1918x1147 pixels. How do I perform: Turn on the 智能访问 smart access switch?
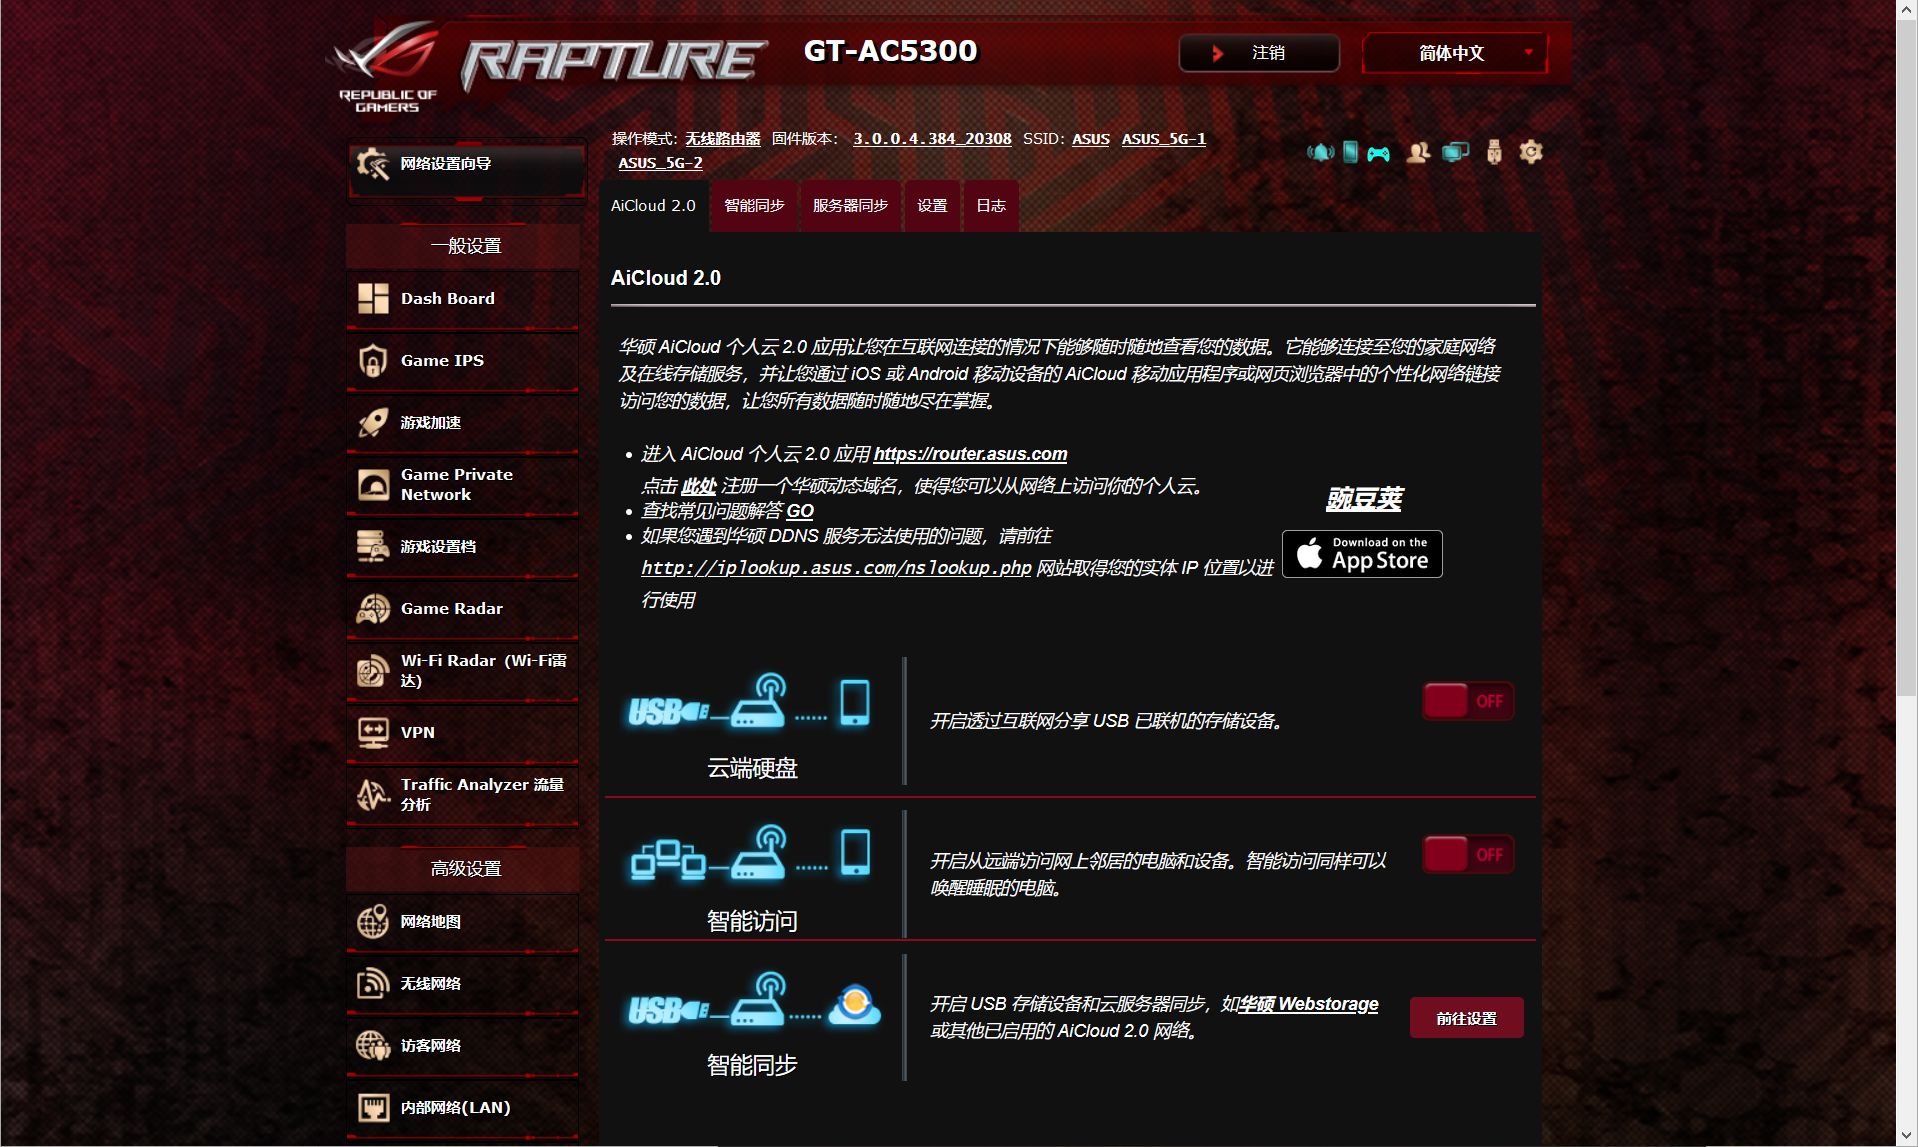tap(1467, 855)
